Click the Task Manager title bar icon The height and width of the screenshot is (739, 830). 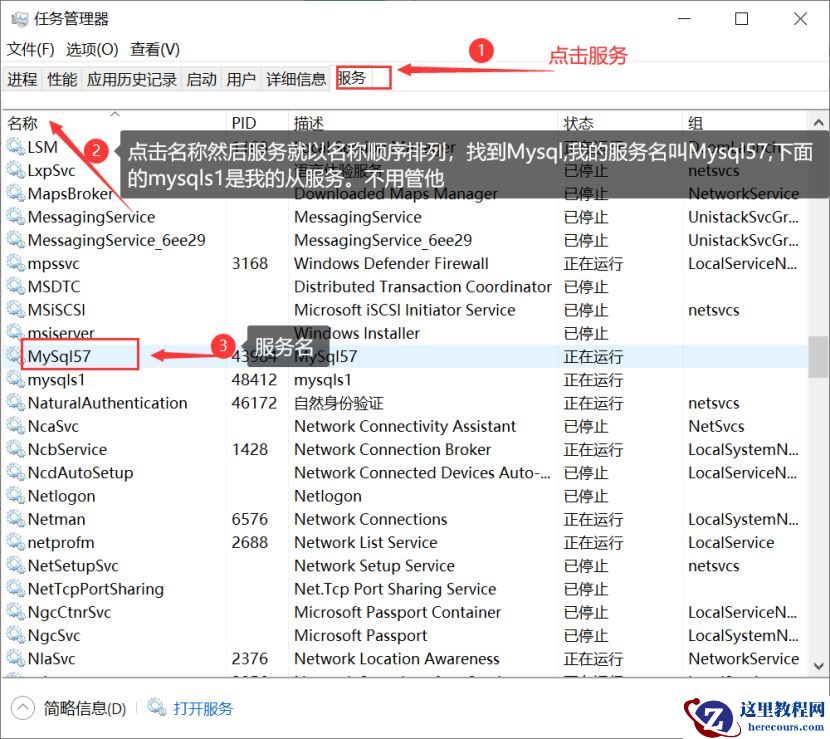click(x=20, y=19)
